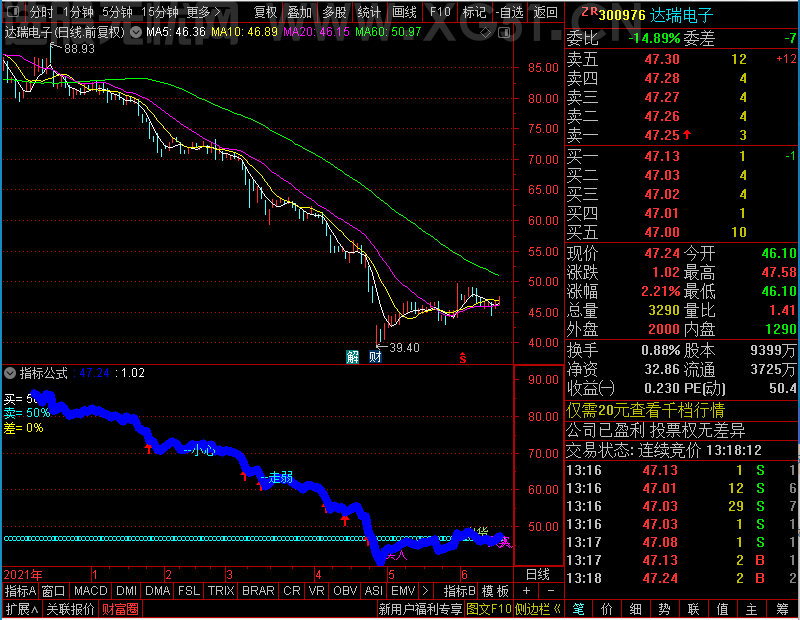800x620 pixels.
Task: Open the 复权 adjustment menu
Action: point(265,12)
